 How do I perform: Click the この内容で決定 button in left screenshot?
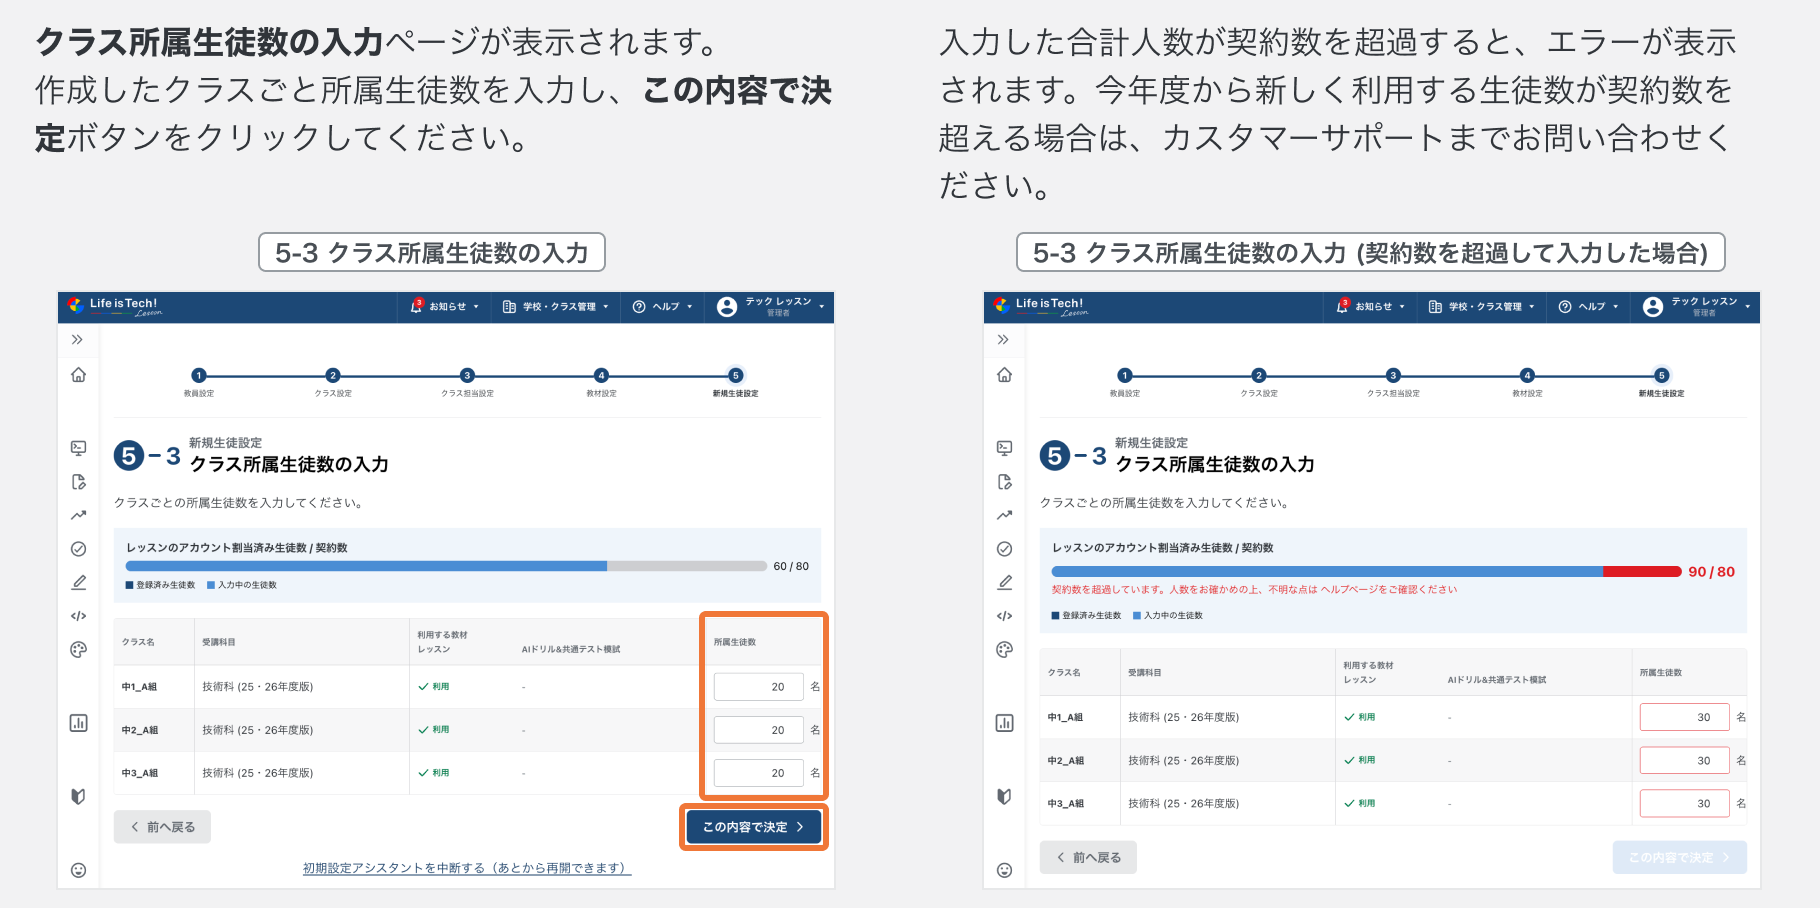click(753, 827)
